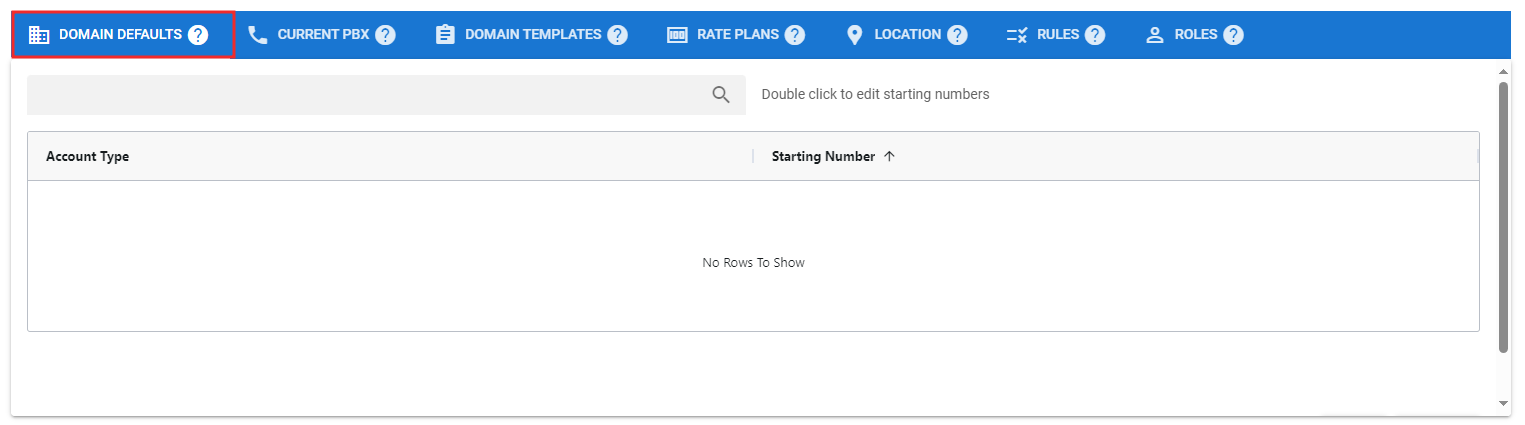Click the Rate Plans help icon

pos(794,35)
